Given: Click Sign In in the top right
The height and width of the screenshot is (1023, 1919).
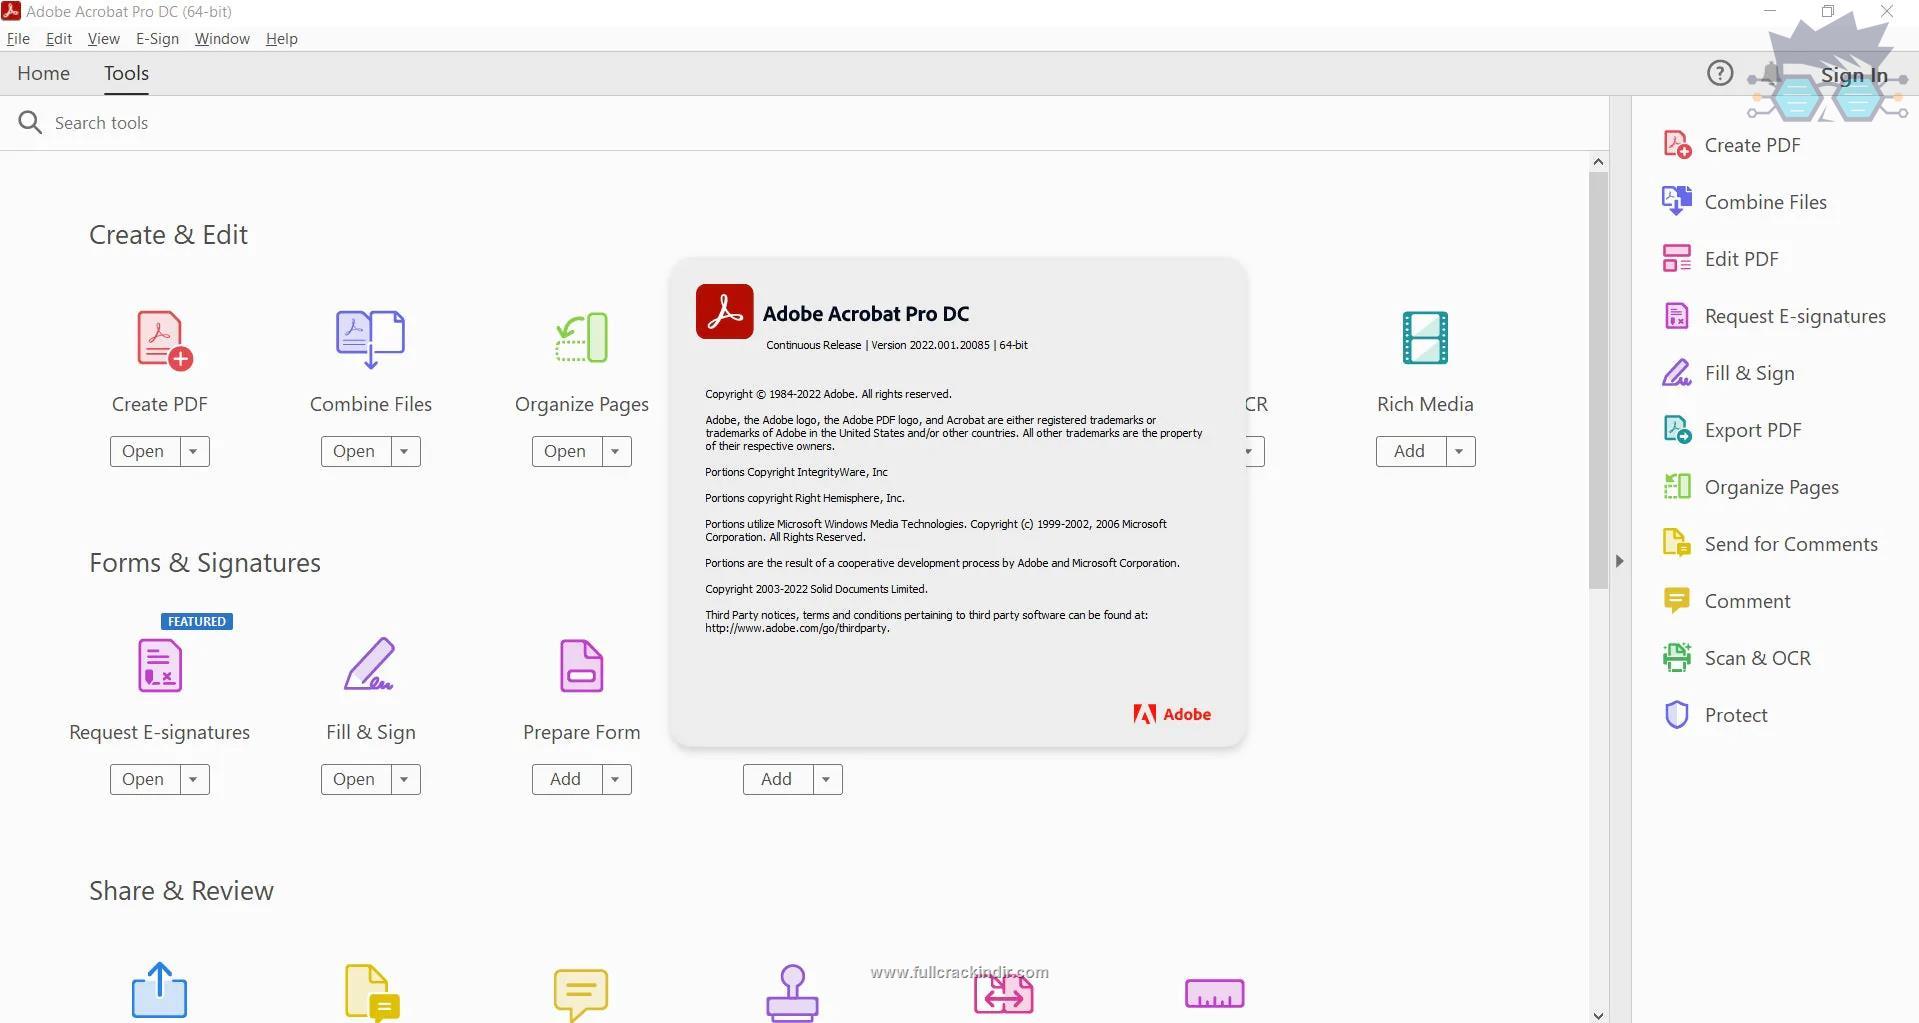Looking at the screenshot, I should coord(1854,75).
